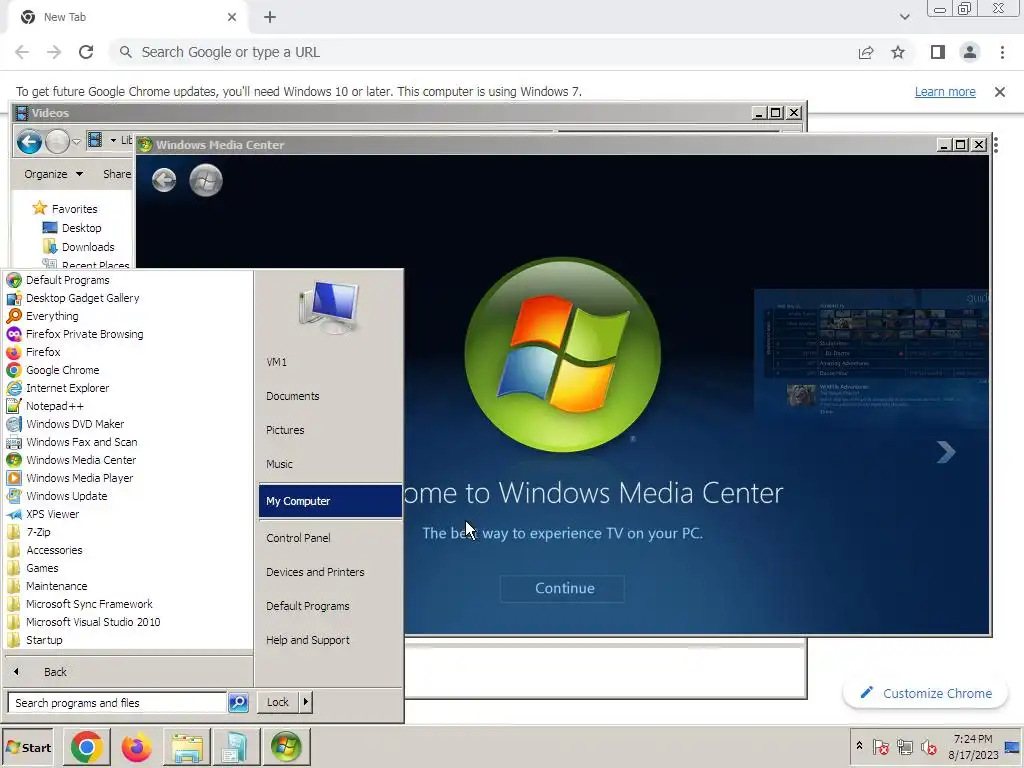The height and width of the screenshot is (768, 1024).
Task: Click Customize Chrome
Action: pos(925,694)
